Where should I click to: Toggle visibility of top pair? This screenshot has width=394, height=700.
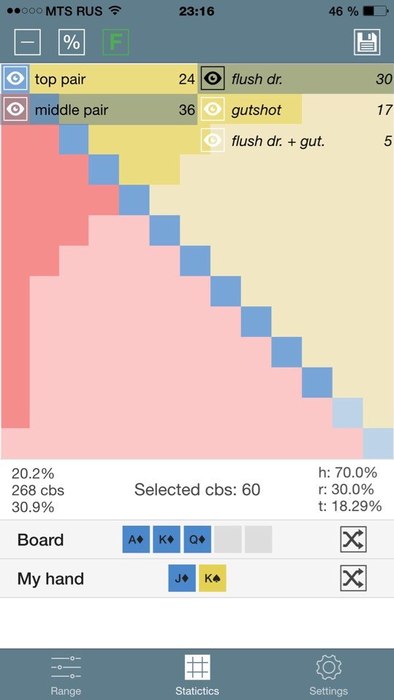(16, 79)
